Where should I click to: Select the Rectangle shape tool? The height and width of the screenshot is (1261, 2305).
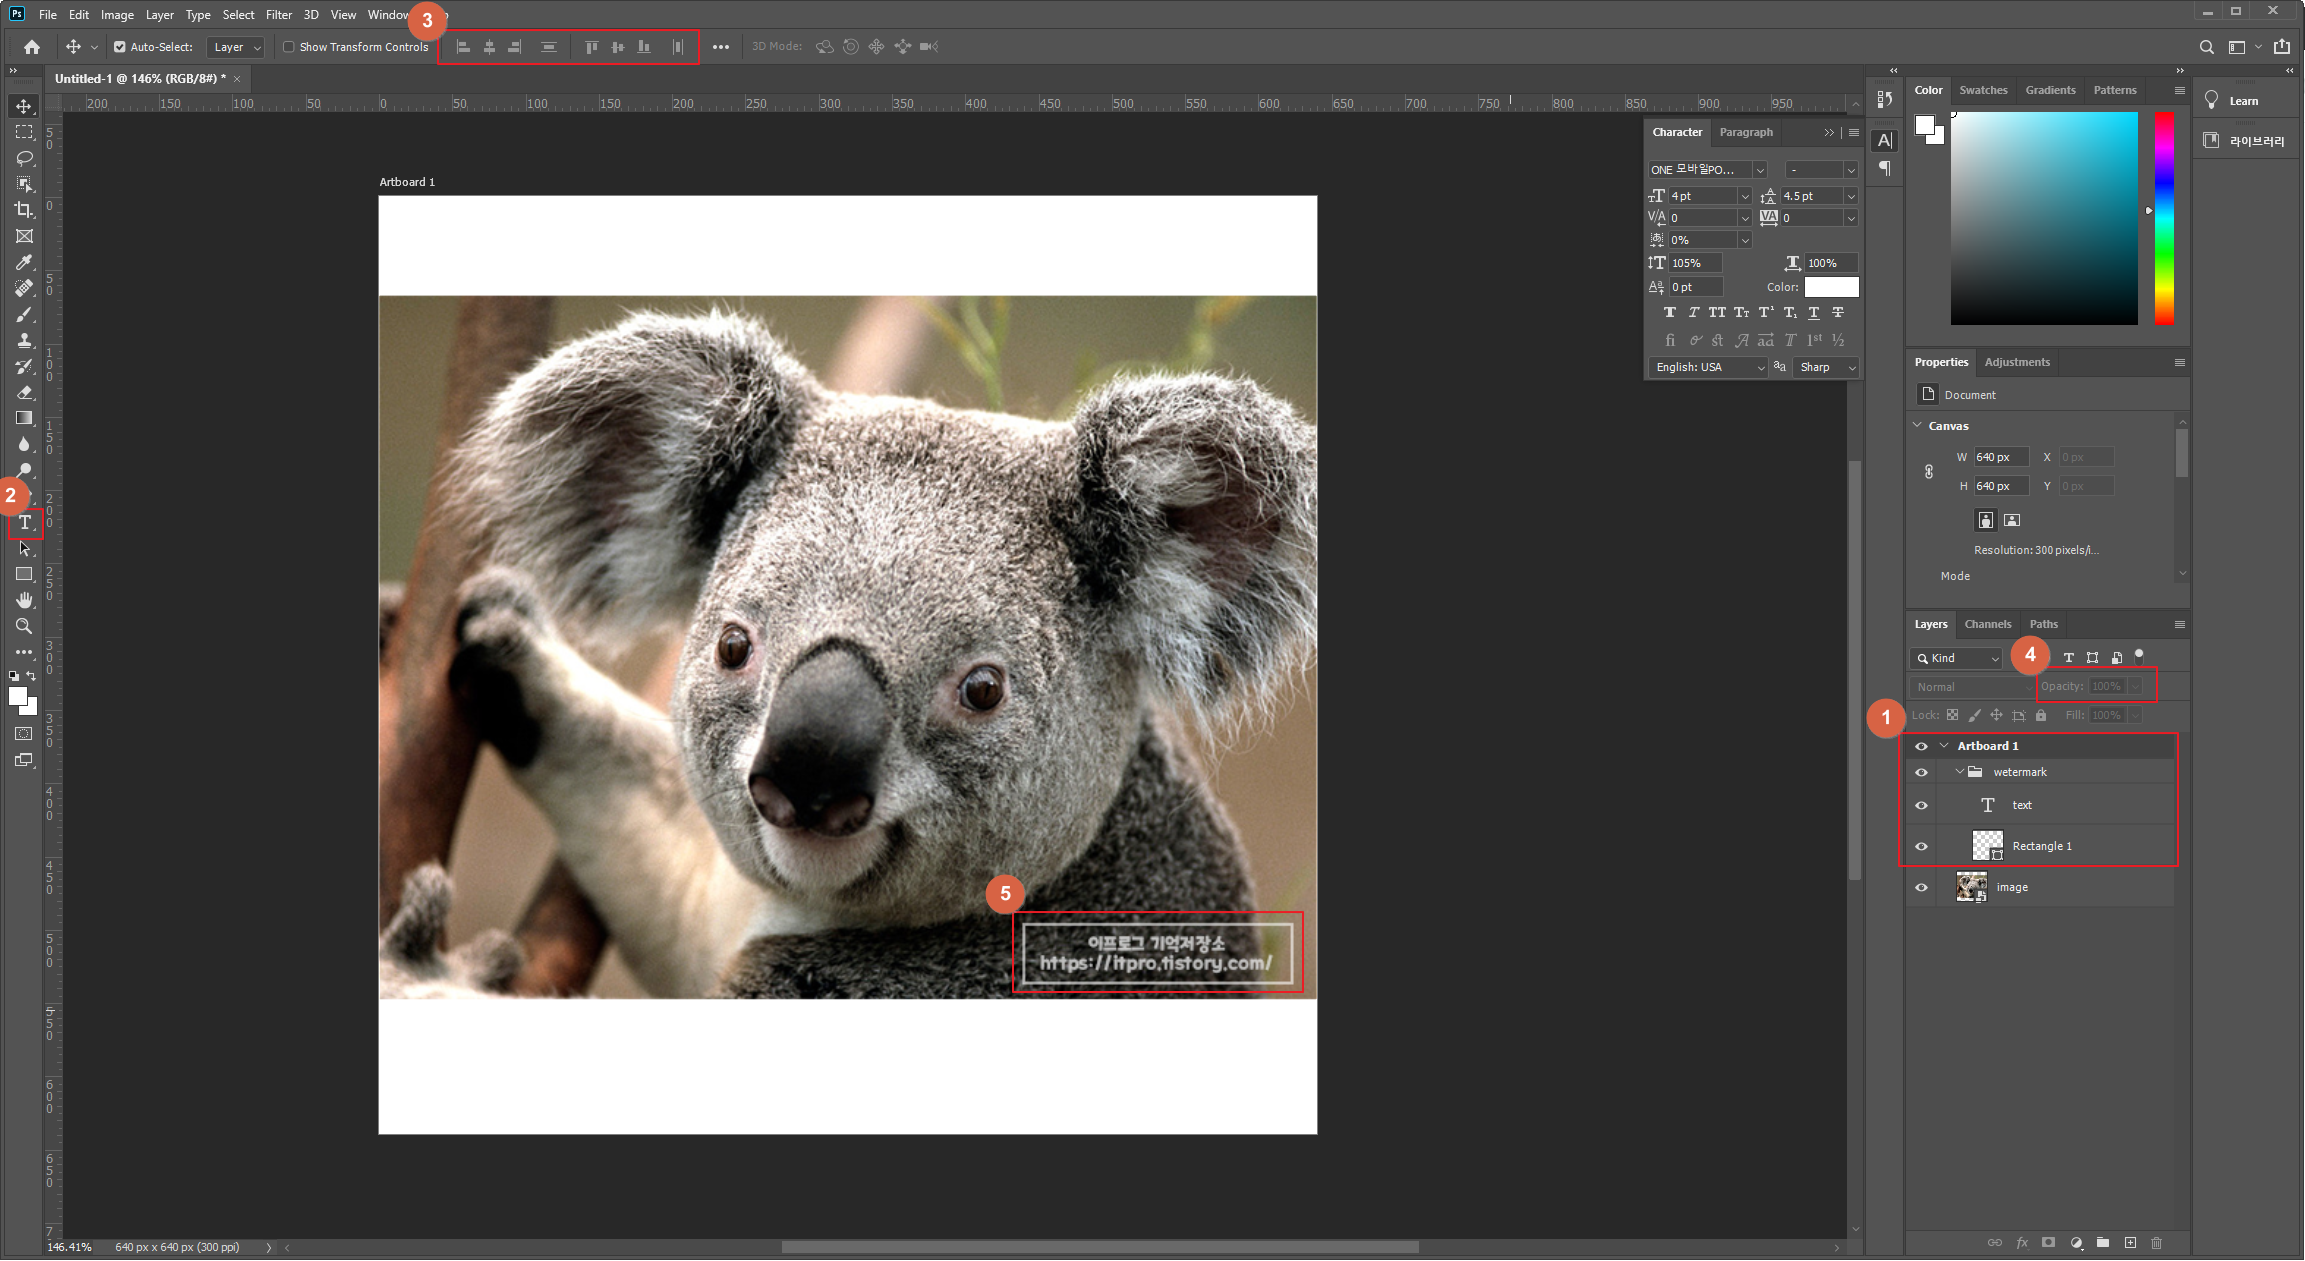pos(24,574)
